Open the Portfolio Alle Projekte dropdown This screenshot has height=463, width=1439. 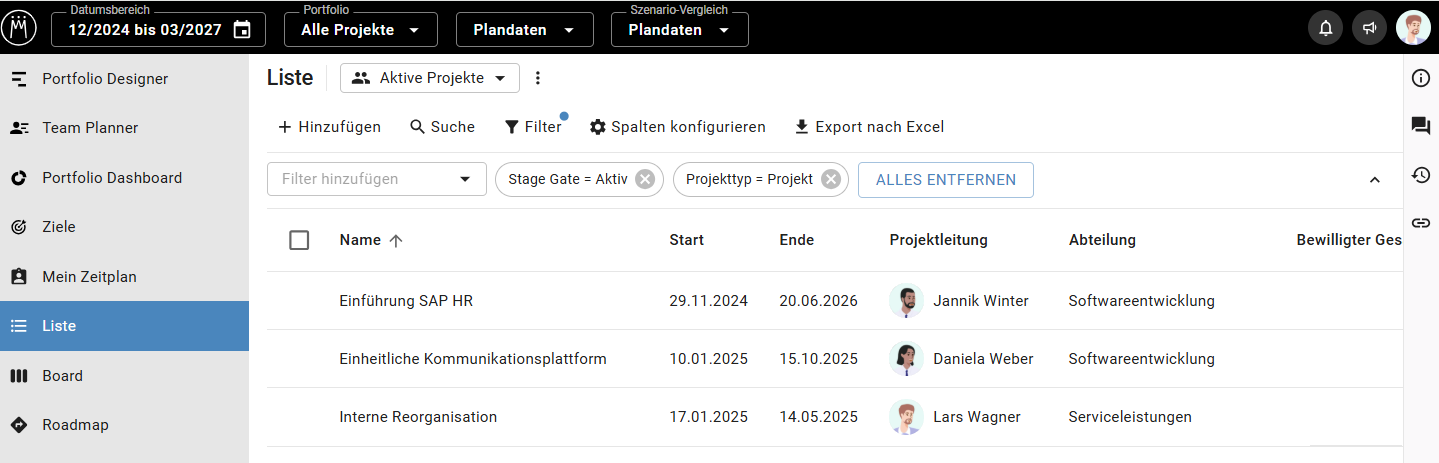point(360,29)
